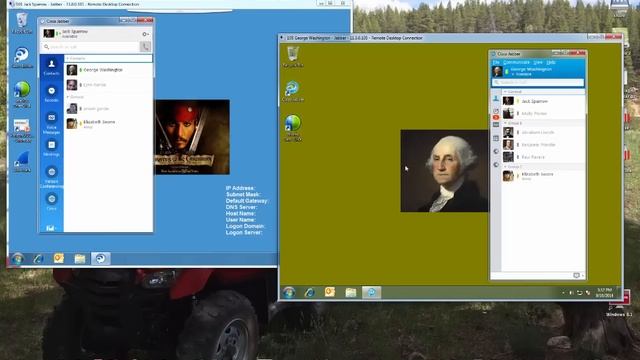640x360 pixels.
Task: Launch Internet Explorer from right remote taskbar
Action: pyautogui.click(x=309, y=292)
